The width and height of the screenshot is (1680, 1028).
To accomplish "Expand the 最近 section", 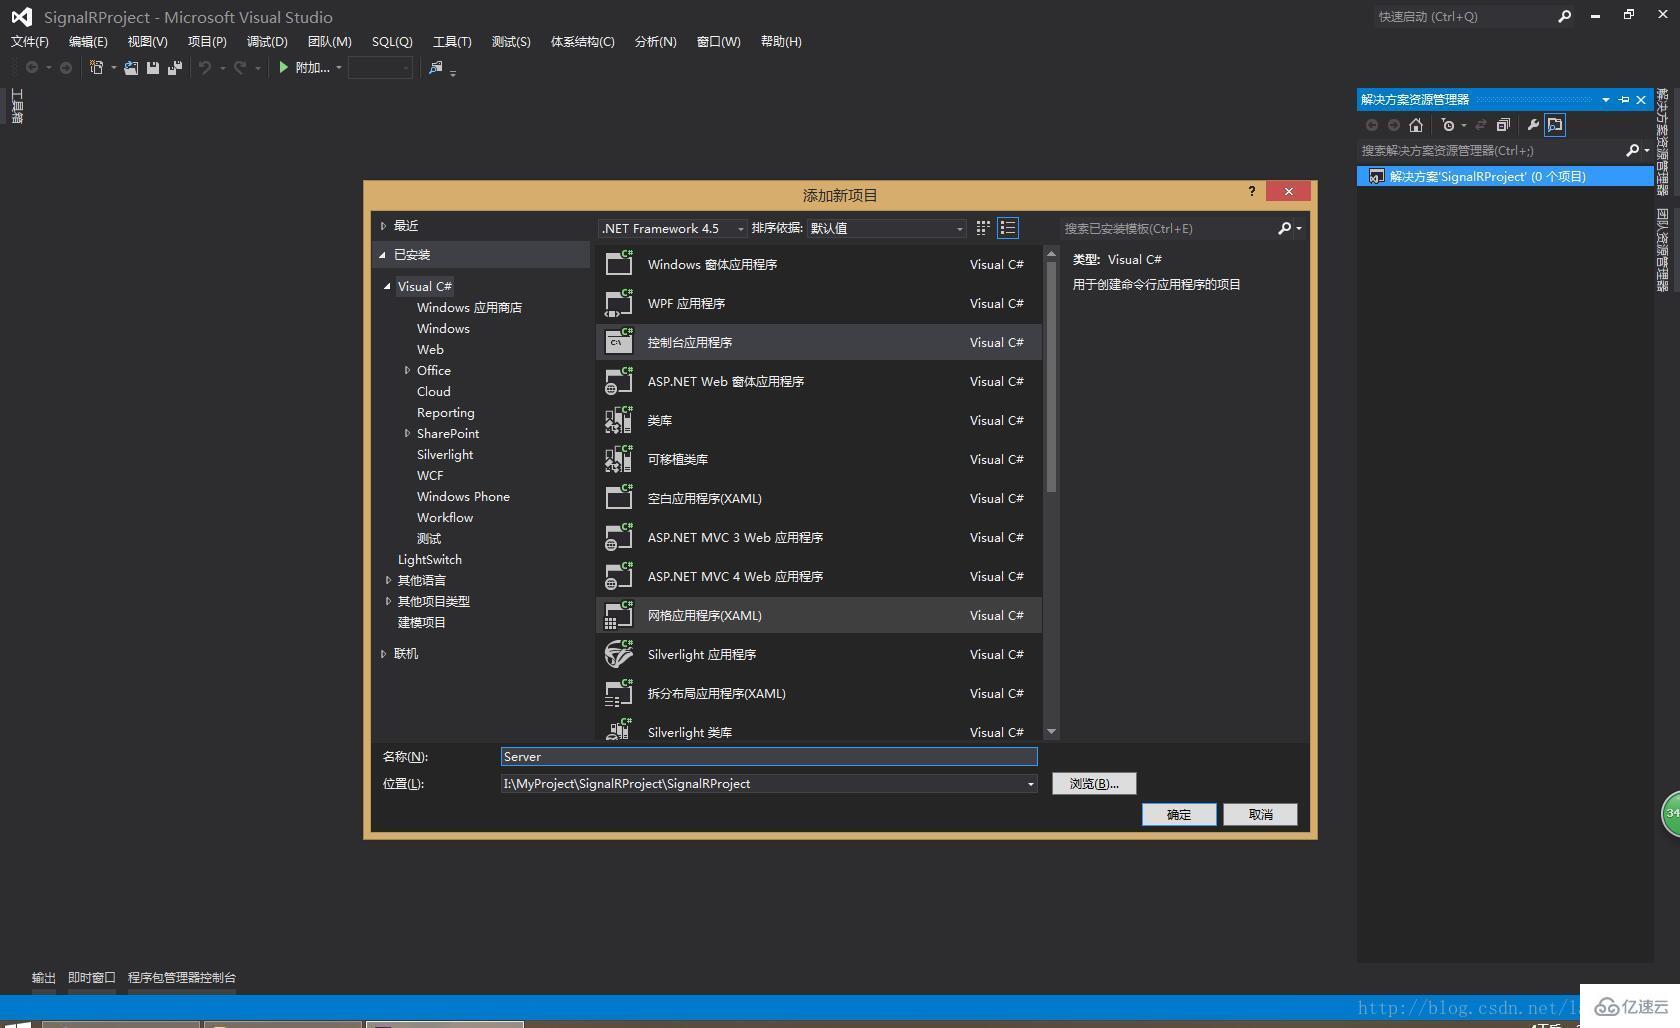I will click(x=383, y=226).
